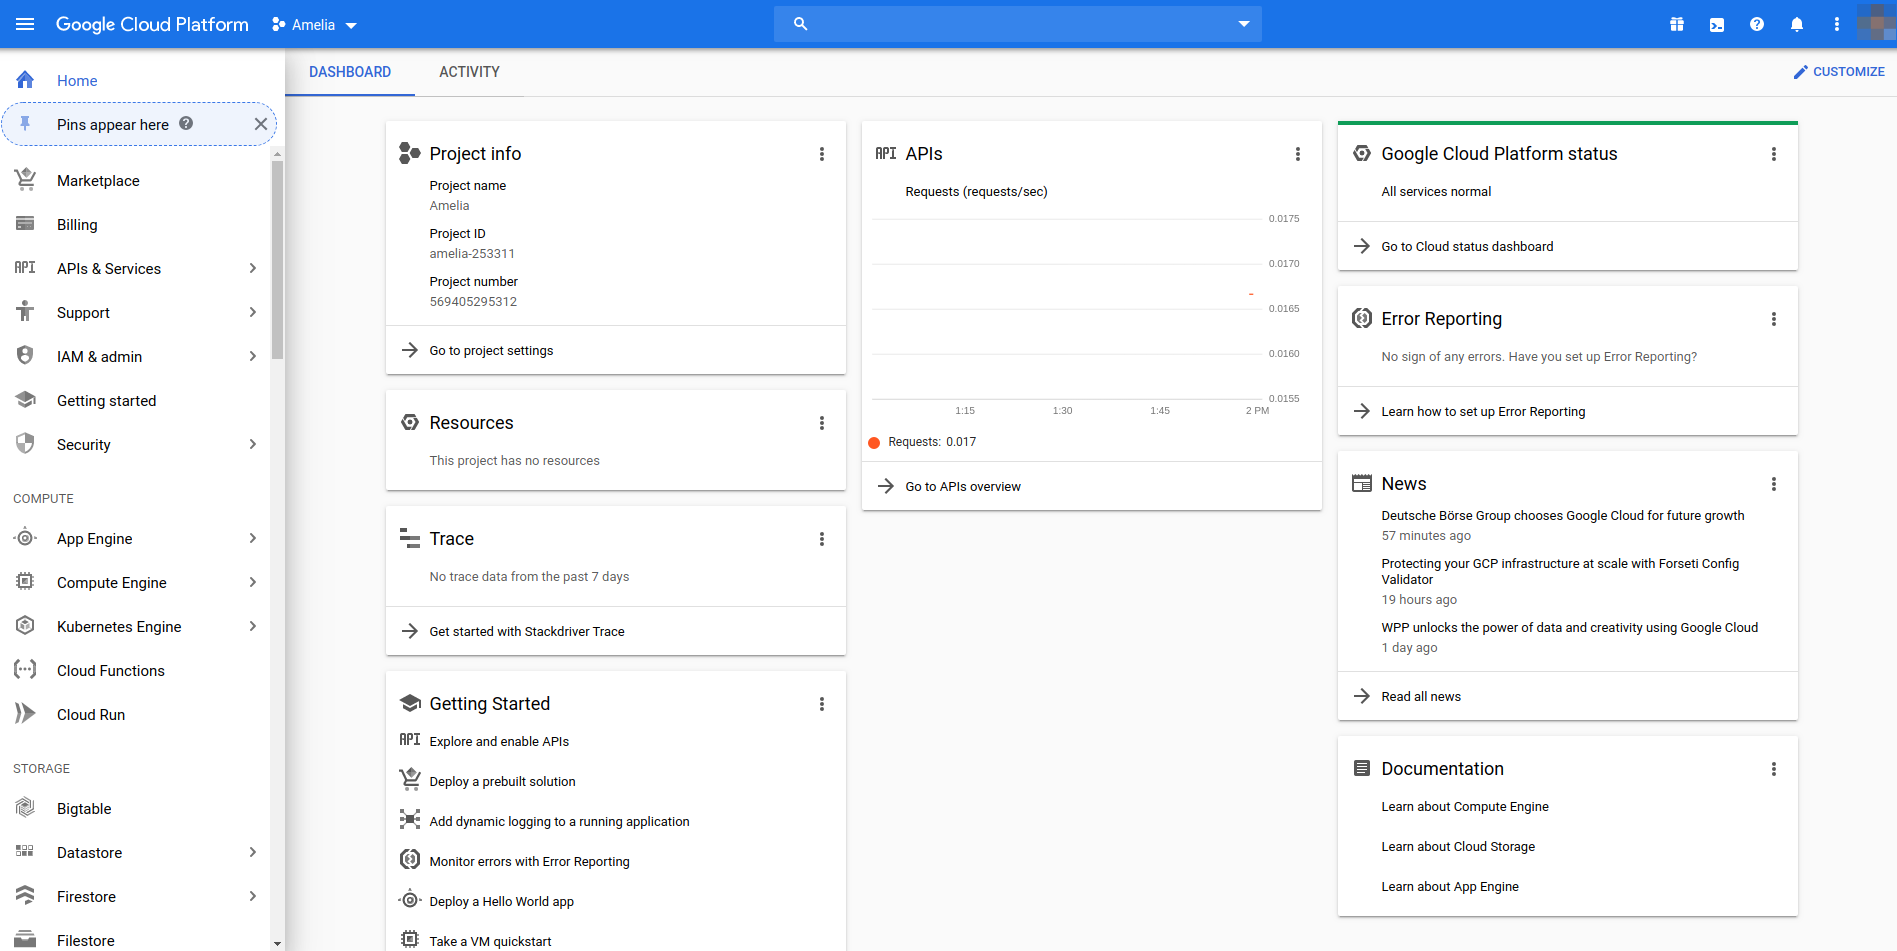
Task: Switch to the DASHBOARD tab
Action: (350, 72)
